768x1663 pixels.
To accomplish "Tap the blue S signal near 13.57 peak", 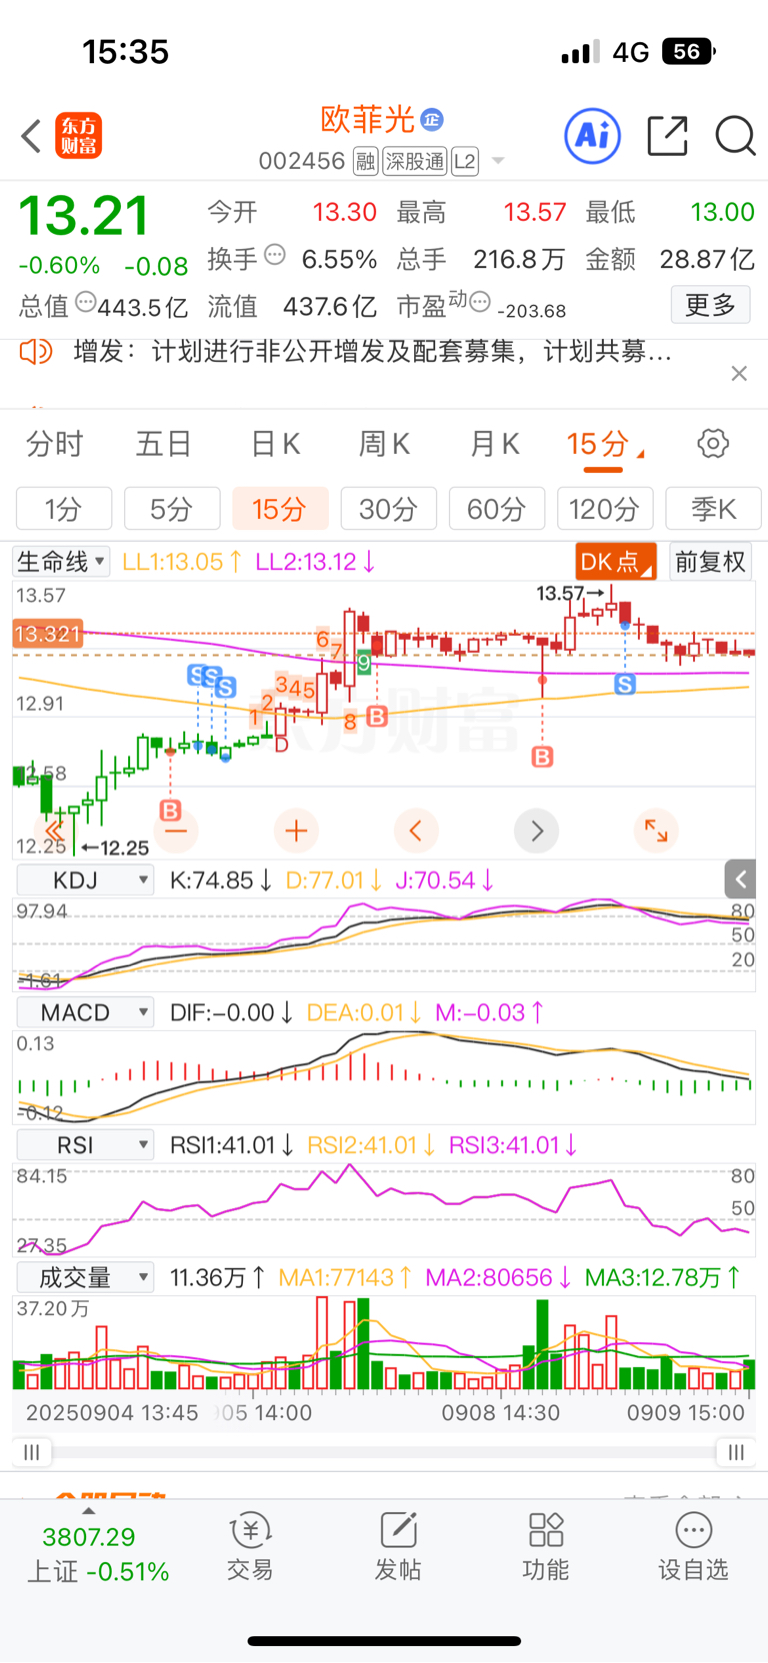I will pyautogui.click(x=625, y=685).
